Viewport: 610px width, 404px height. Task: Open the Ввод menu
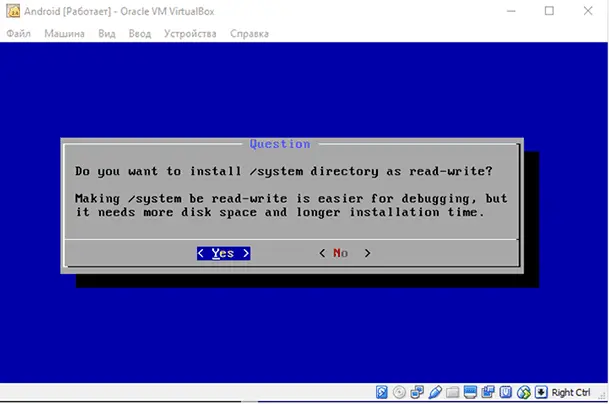140,34
